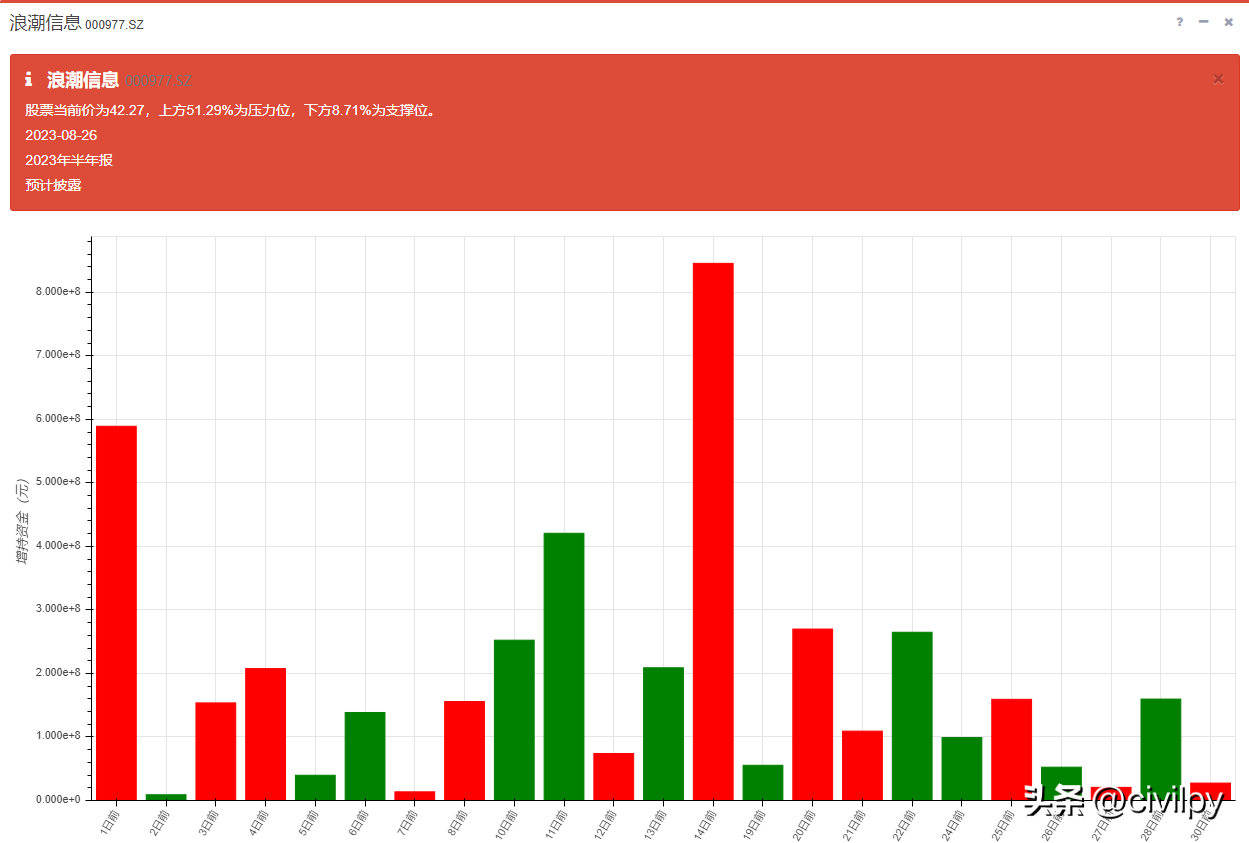1249x843 pixels.
Task: Click the info icon in the red alert
Action: tap(29, 79)
